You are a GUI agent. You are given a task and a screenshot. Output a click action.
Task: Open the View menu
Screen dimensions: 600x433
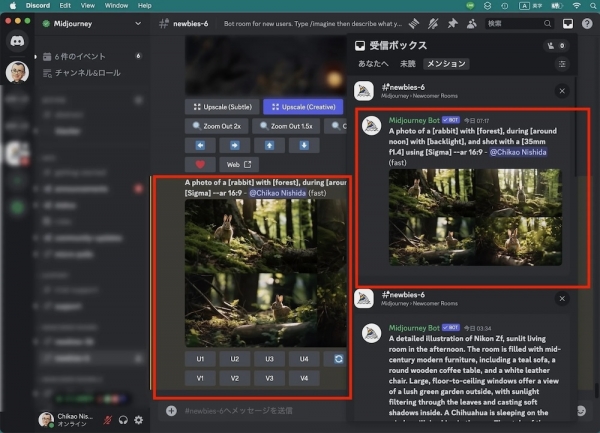tap(88, 5)
